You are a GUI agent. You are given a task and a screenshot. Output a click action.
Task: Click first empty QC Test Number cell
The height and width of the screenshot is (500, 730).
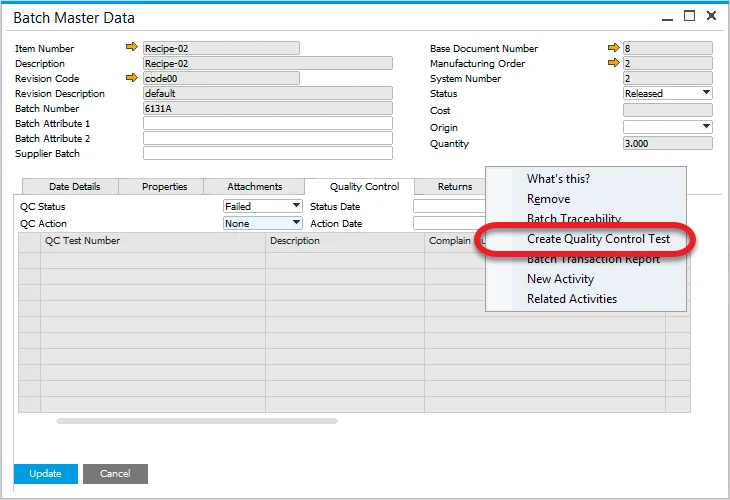click(x=153, y=261)
